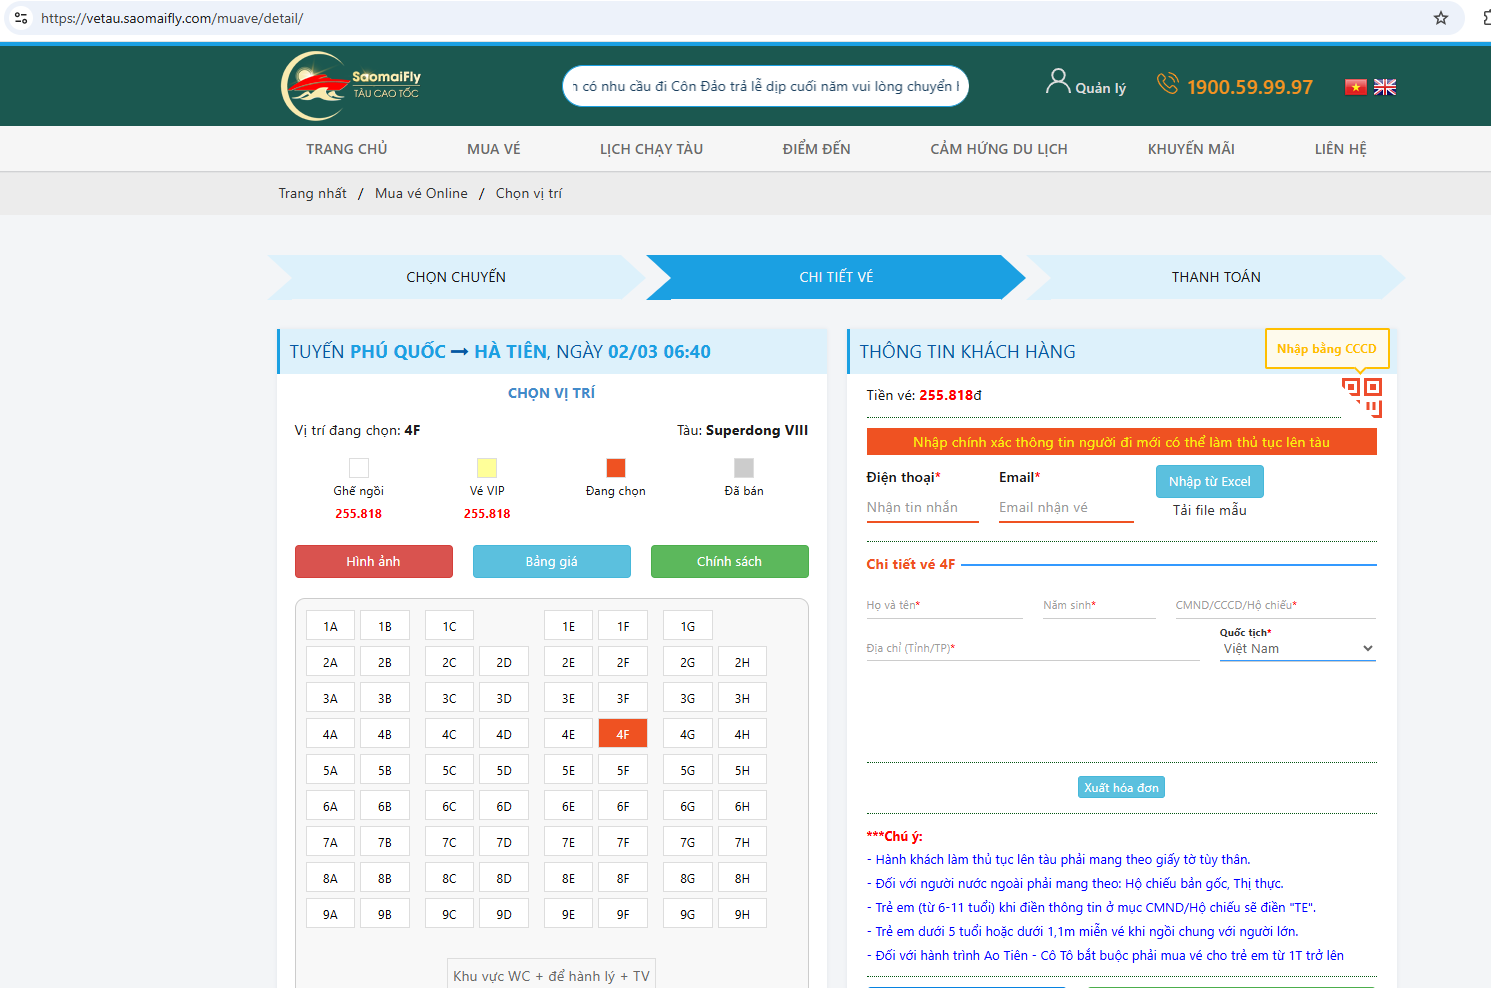Image resolution: width=1491 pixels, height=988 pixels.
Task: Go back to the CHỌN CHUYẾN step
Action: (456, 277)
